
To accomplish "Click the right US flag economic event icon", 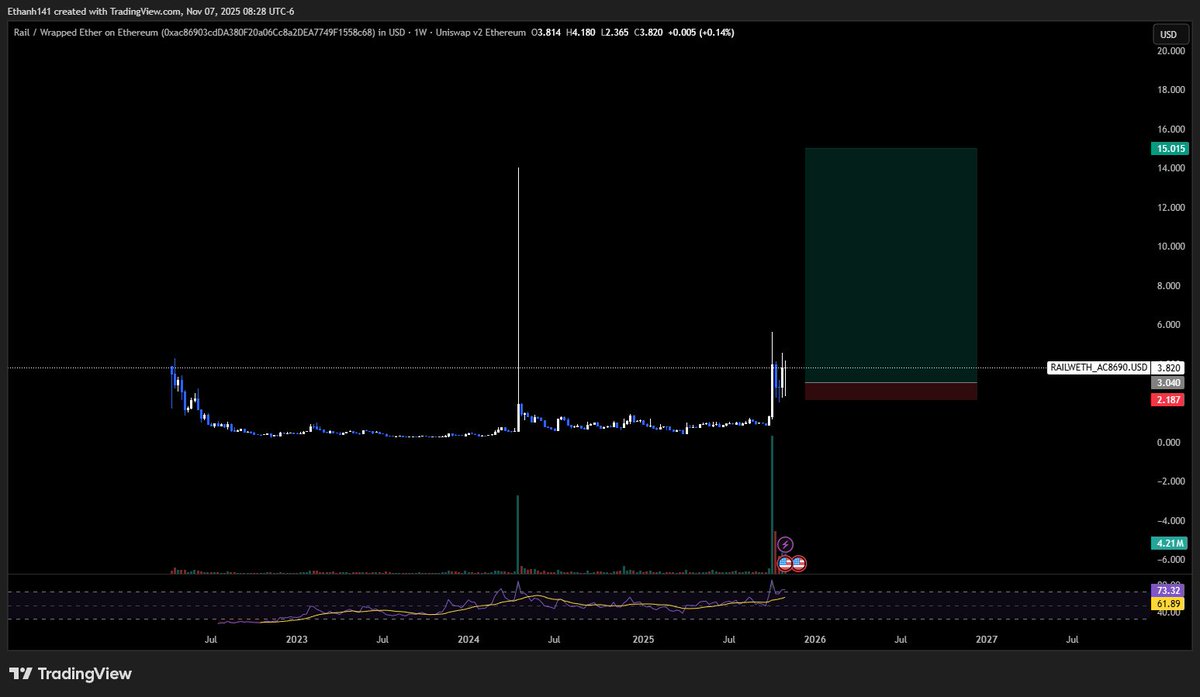I will point(799,563).
